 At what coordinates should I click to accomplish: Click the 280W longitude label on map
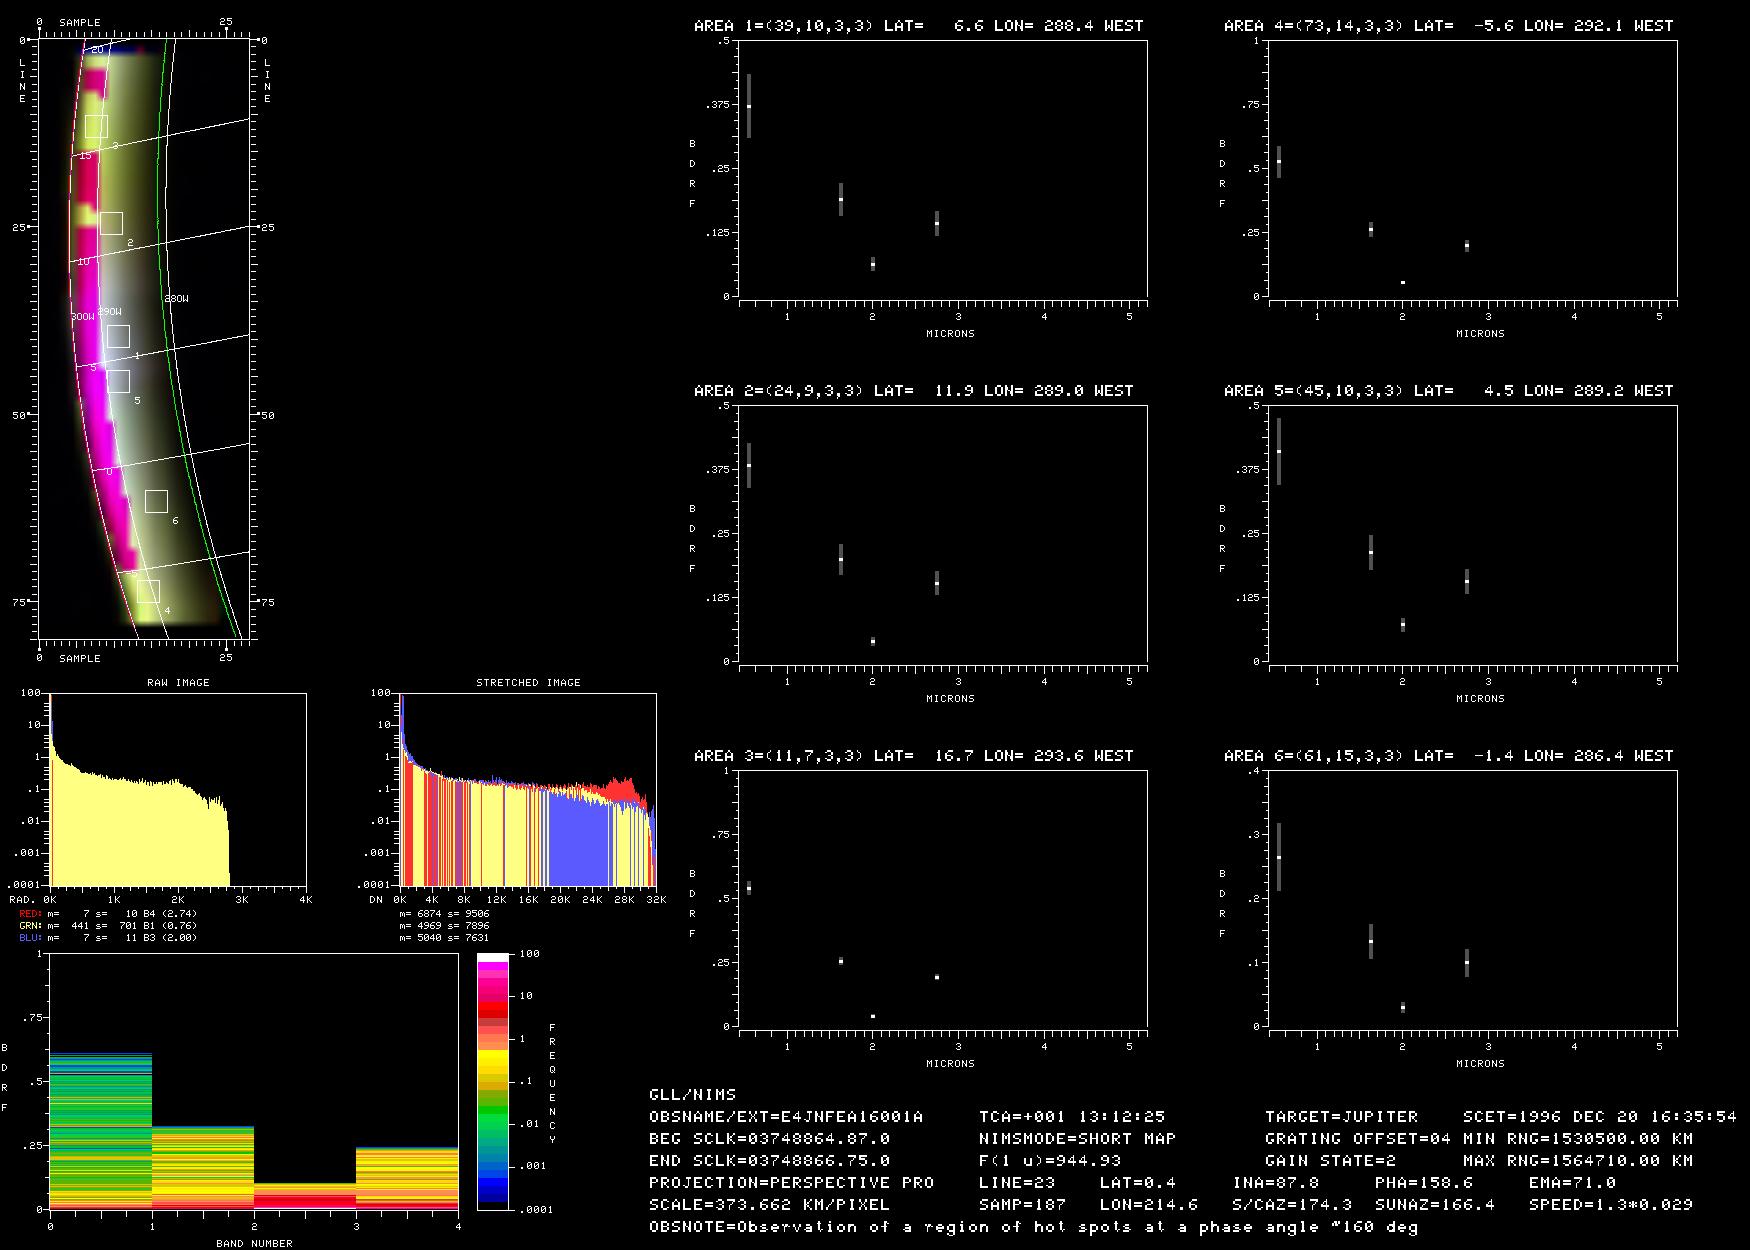176,299
